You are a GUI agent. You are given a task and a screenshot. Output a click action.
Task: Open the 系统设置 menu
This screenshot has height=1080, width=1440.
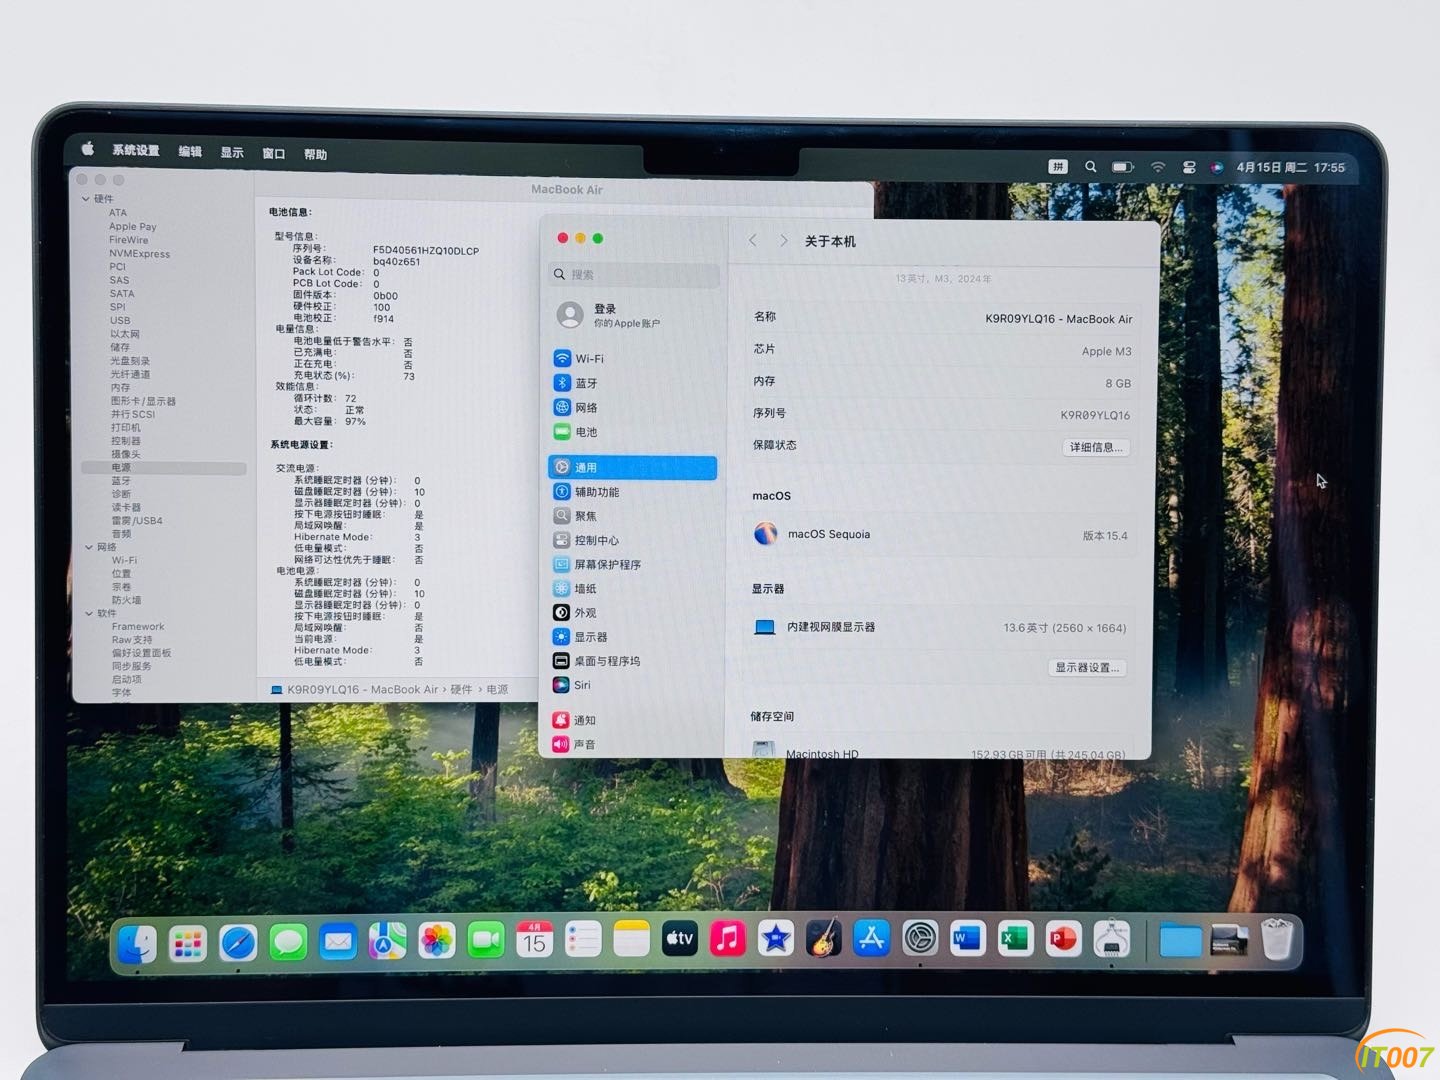coord(136,150)
